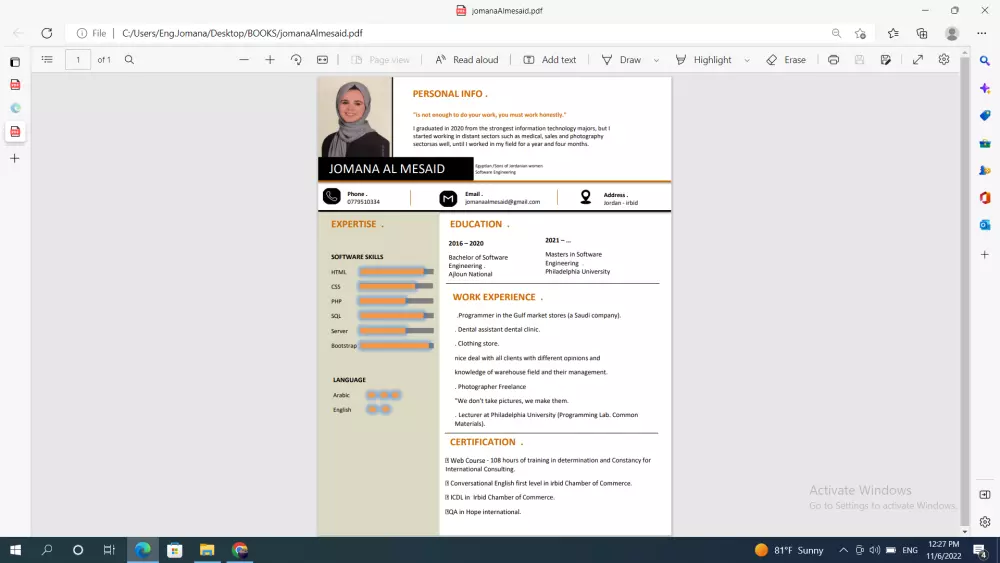Open Shopping tag icon in sidebar
Image resolution: width=1000 pixels, height=563 pixels.
985,115
